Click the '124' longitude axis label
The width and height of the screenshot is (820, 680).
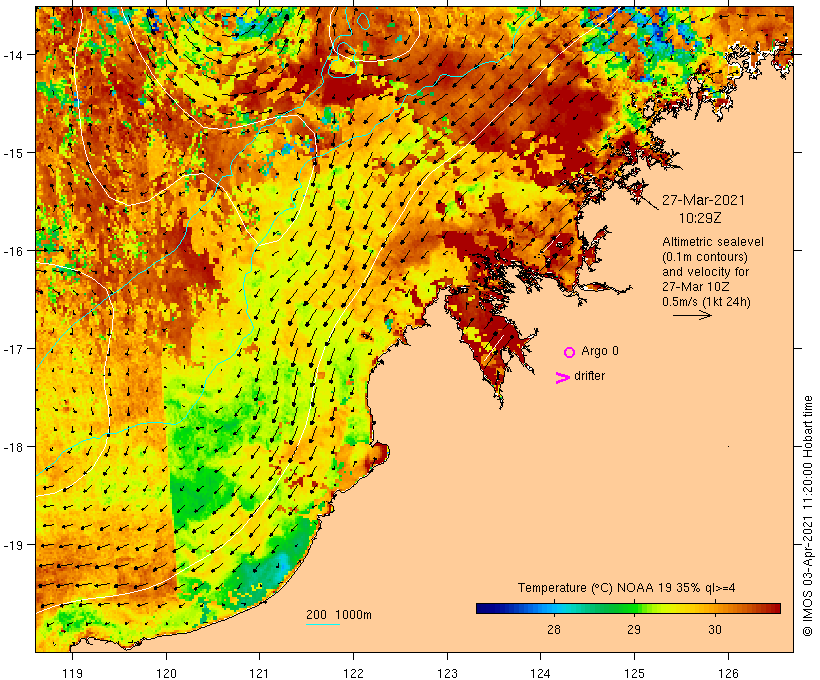click(540, 673)
